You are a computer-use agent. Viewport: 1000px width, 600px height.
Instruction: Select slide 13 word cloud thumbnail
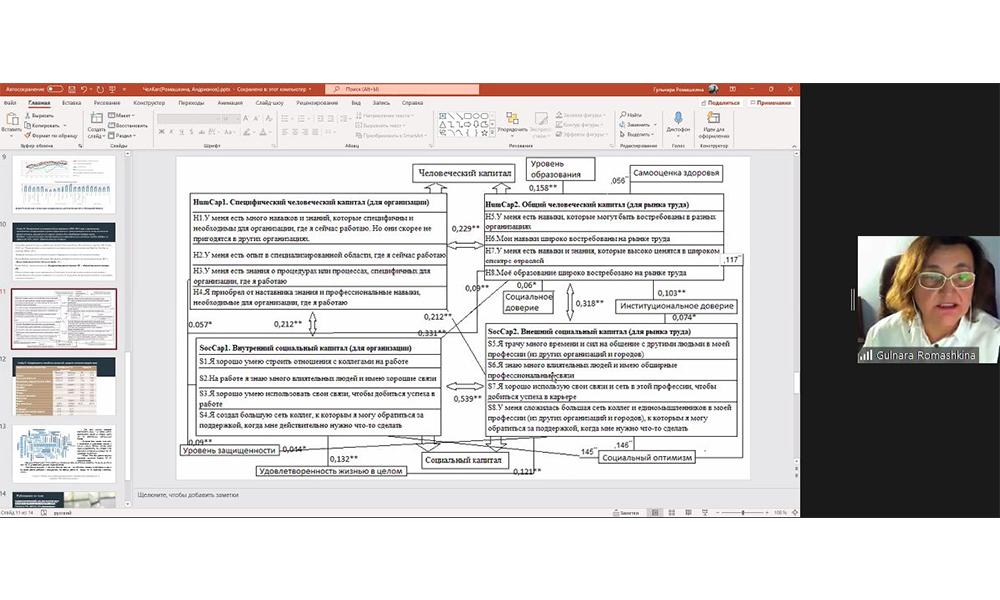[64, 454]
